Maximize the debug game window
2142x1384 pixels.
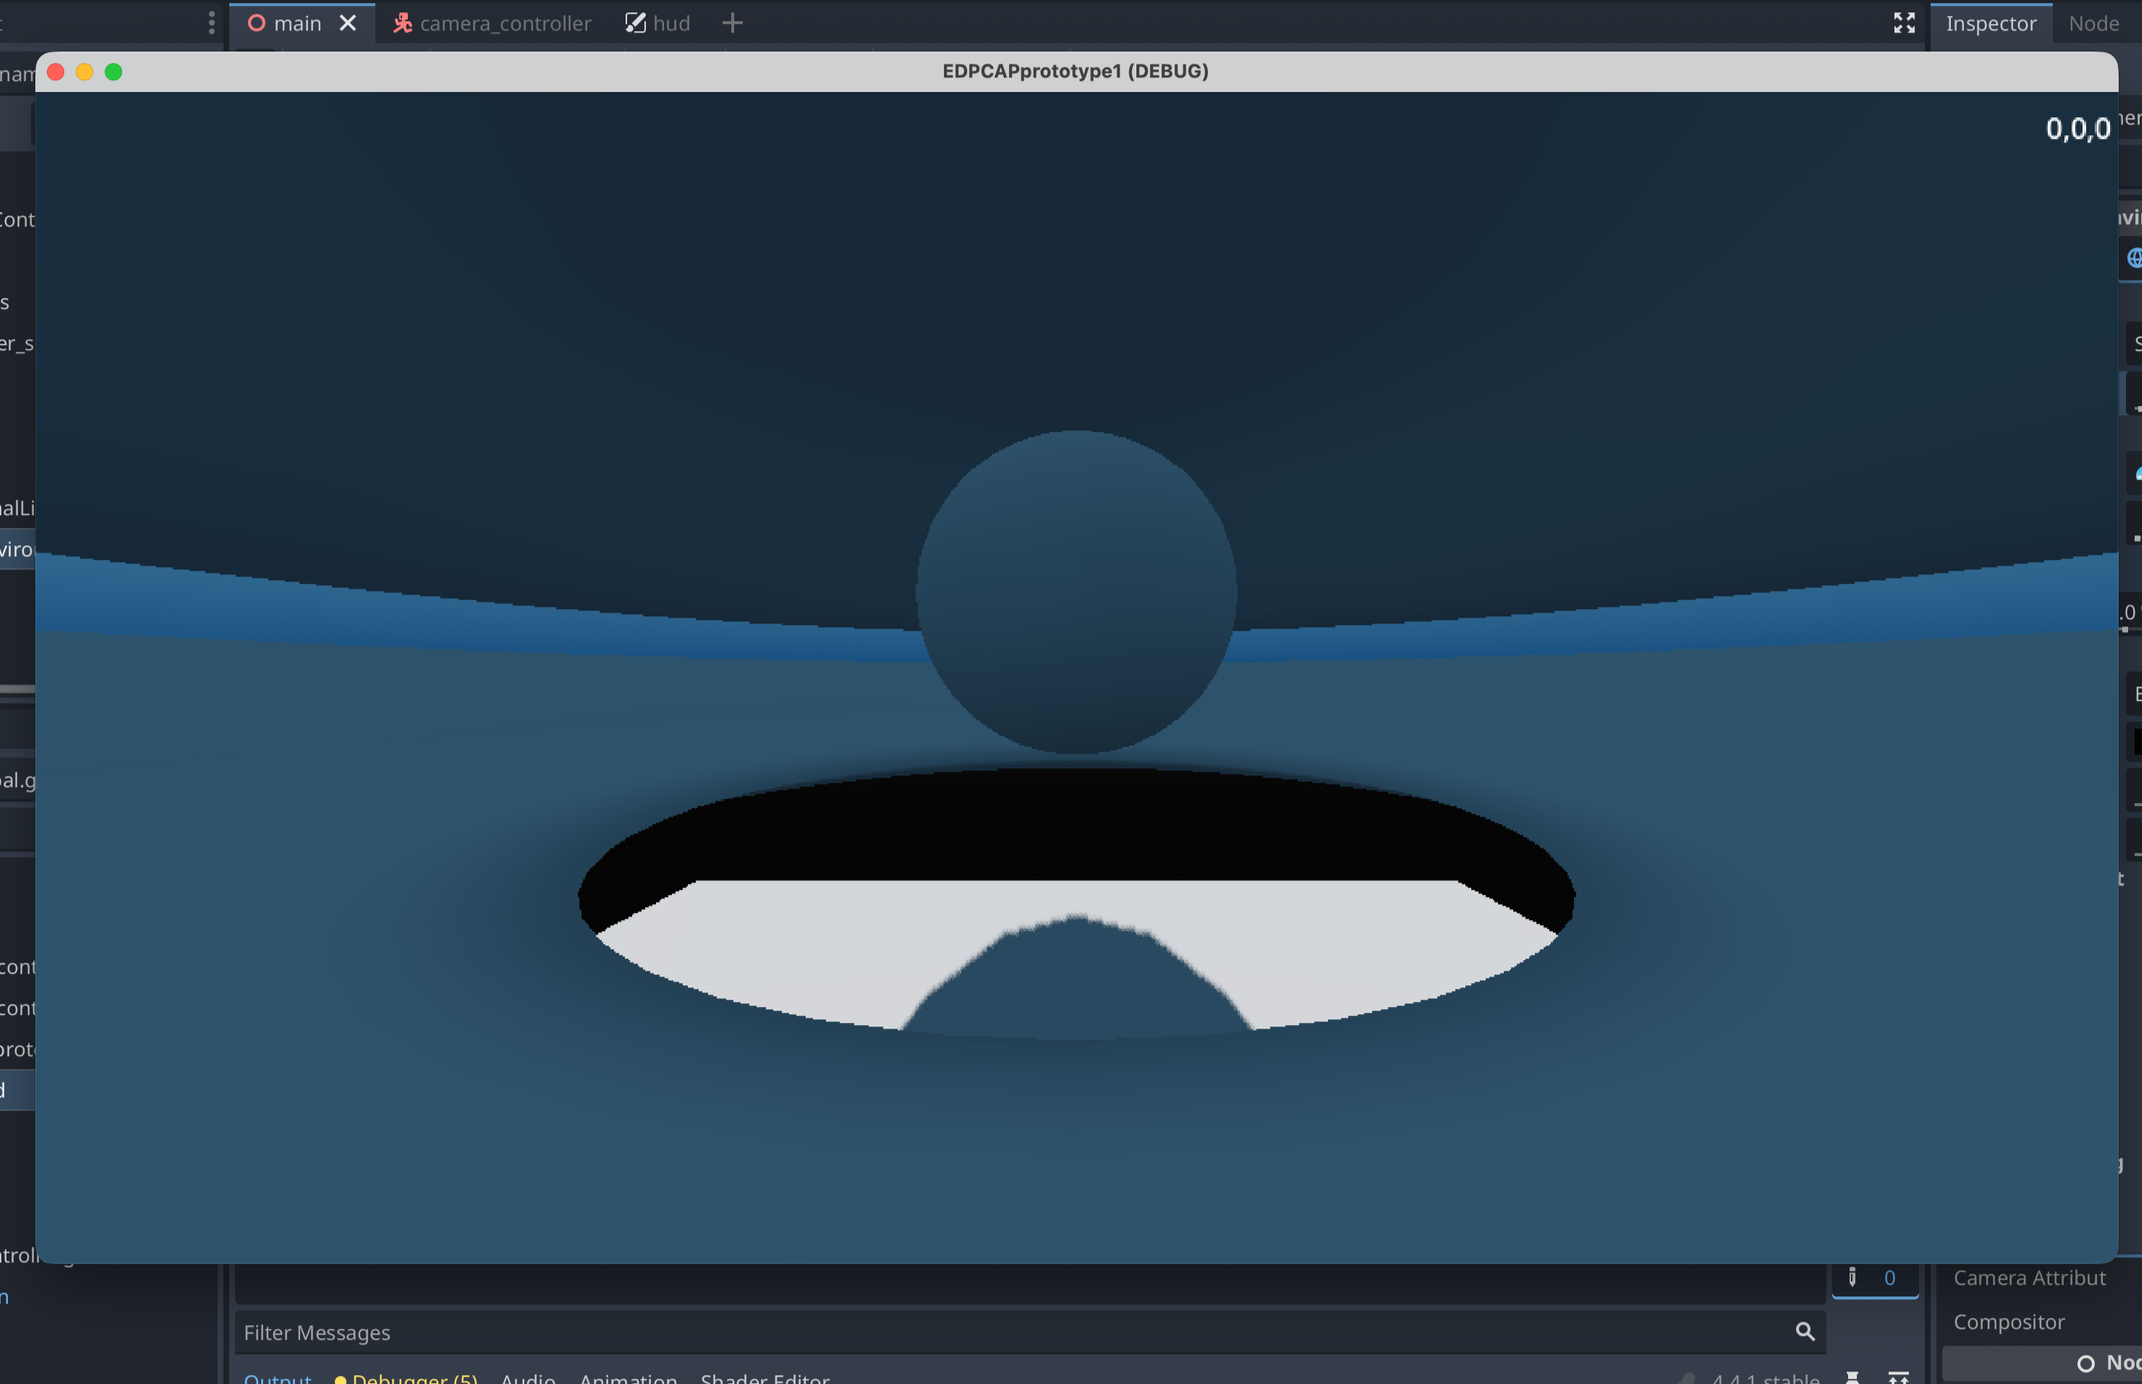114,72
